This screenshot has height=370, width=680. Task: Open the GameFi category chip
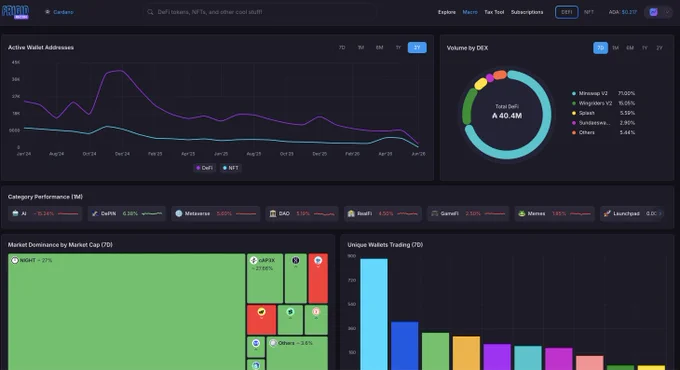[468, 213]
